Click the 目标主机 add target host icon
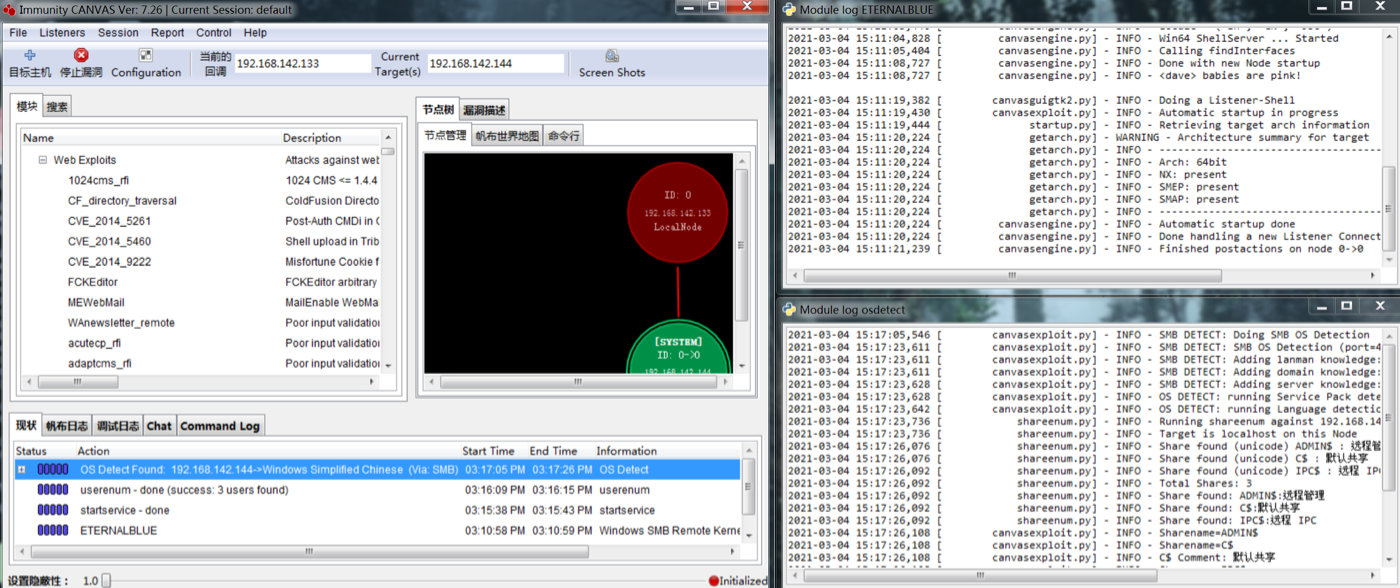This screenshot has height=588, width=1400. [30, 56]
